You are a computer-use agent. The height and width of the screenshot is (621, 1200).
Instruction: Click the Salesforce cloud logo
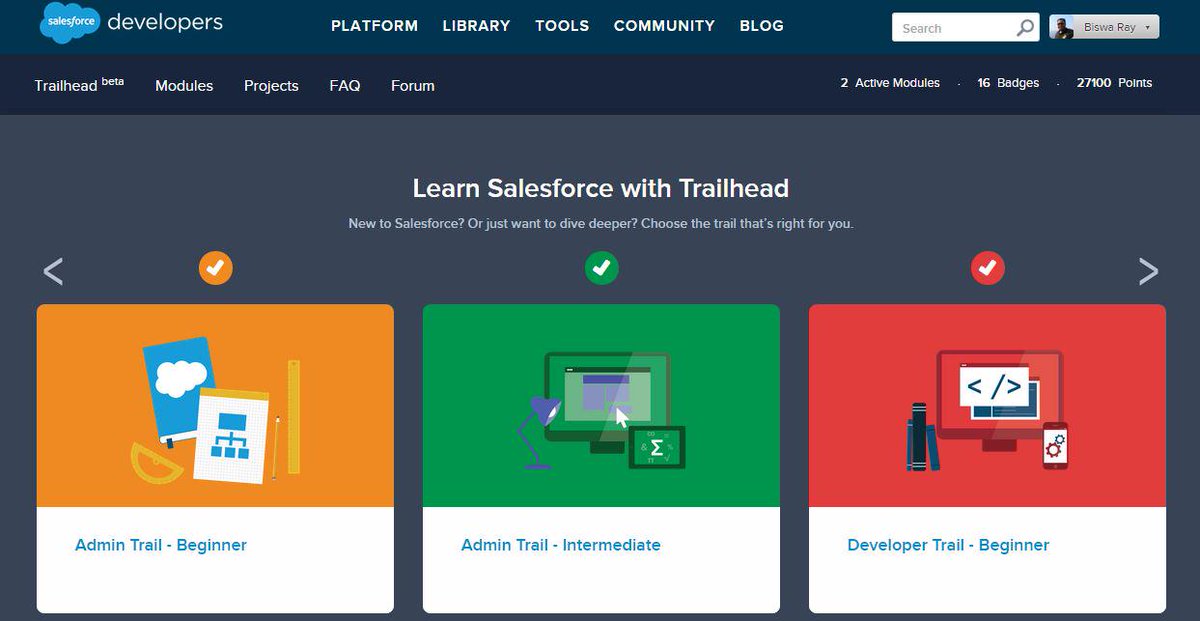pos(69,24)
